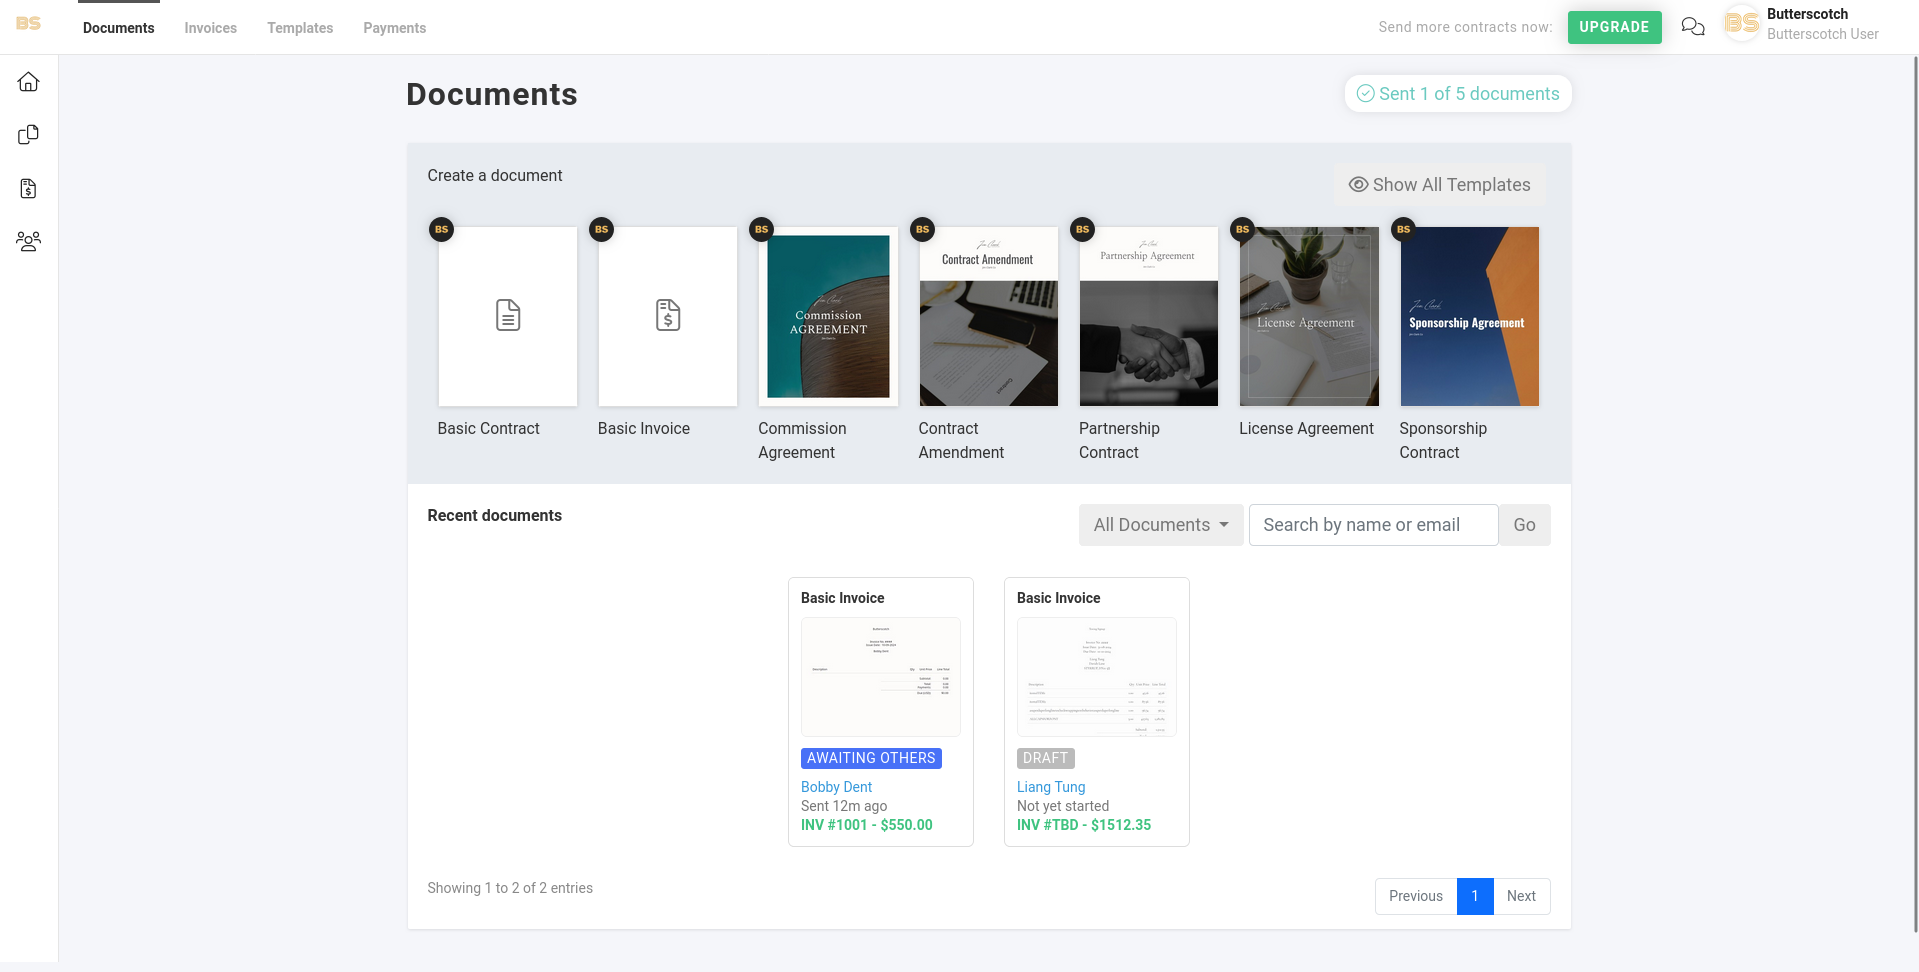Click the green UPGRADE button
The height and width of the screenshot is (972, 1919).
pyautogui.click(x=1614, y=27)
